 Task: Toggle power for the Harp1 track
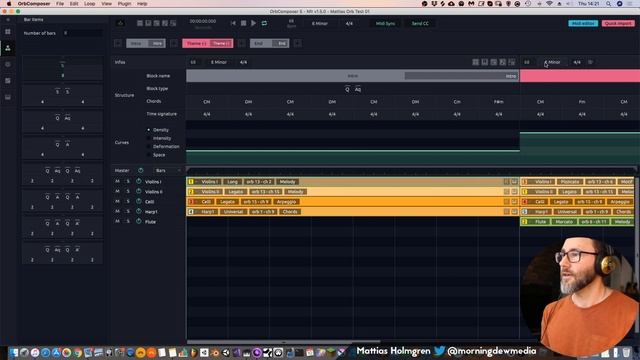(x=139, y=211)
